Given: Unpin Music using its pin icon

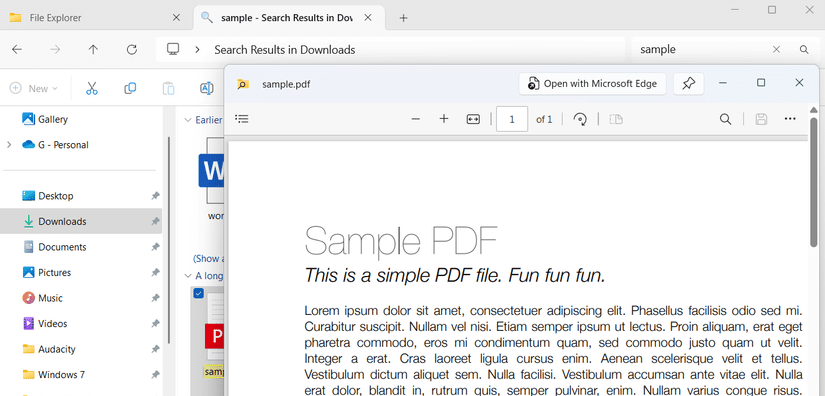Looking at the screenshot, I should (x=155, y=298).
